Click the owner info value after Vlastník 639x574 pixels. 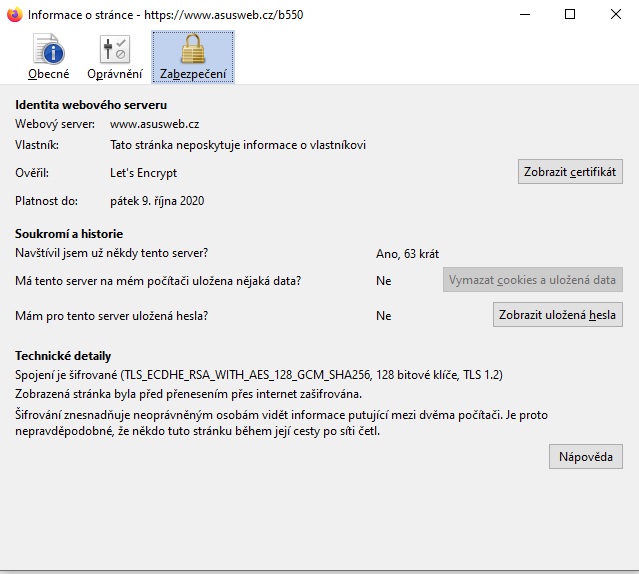pos(238,145)
